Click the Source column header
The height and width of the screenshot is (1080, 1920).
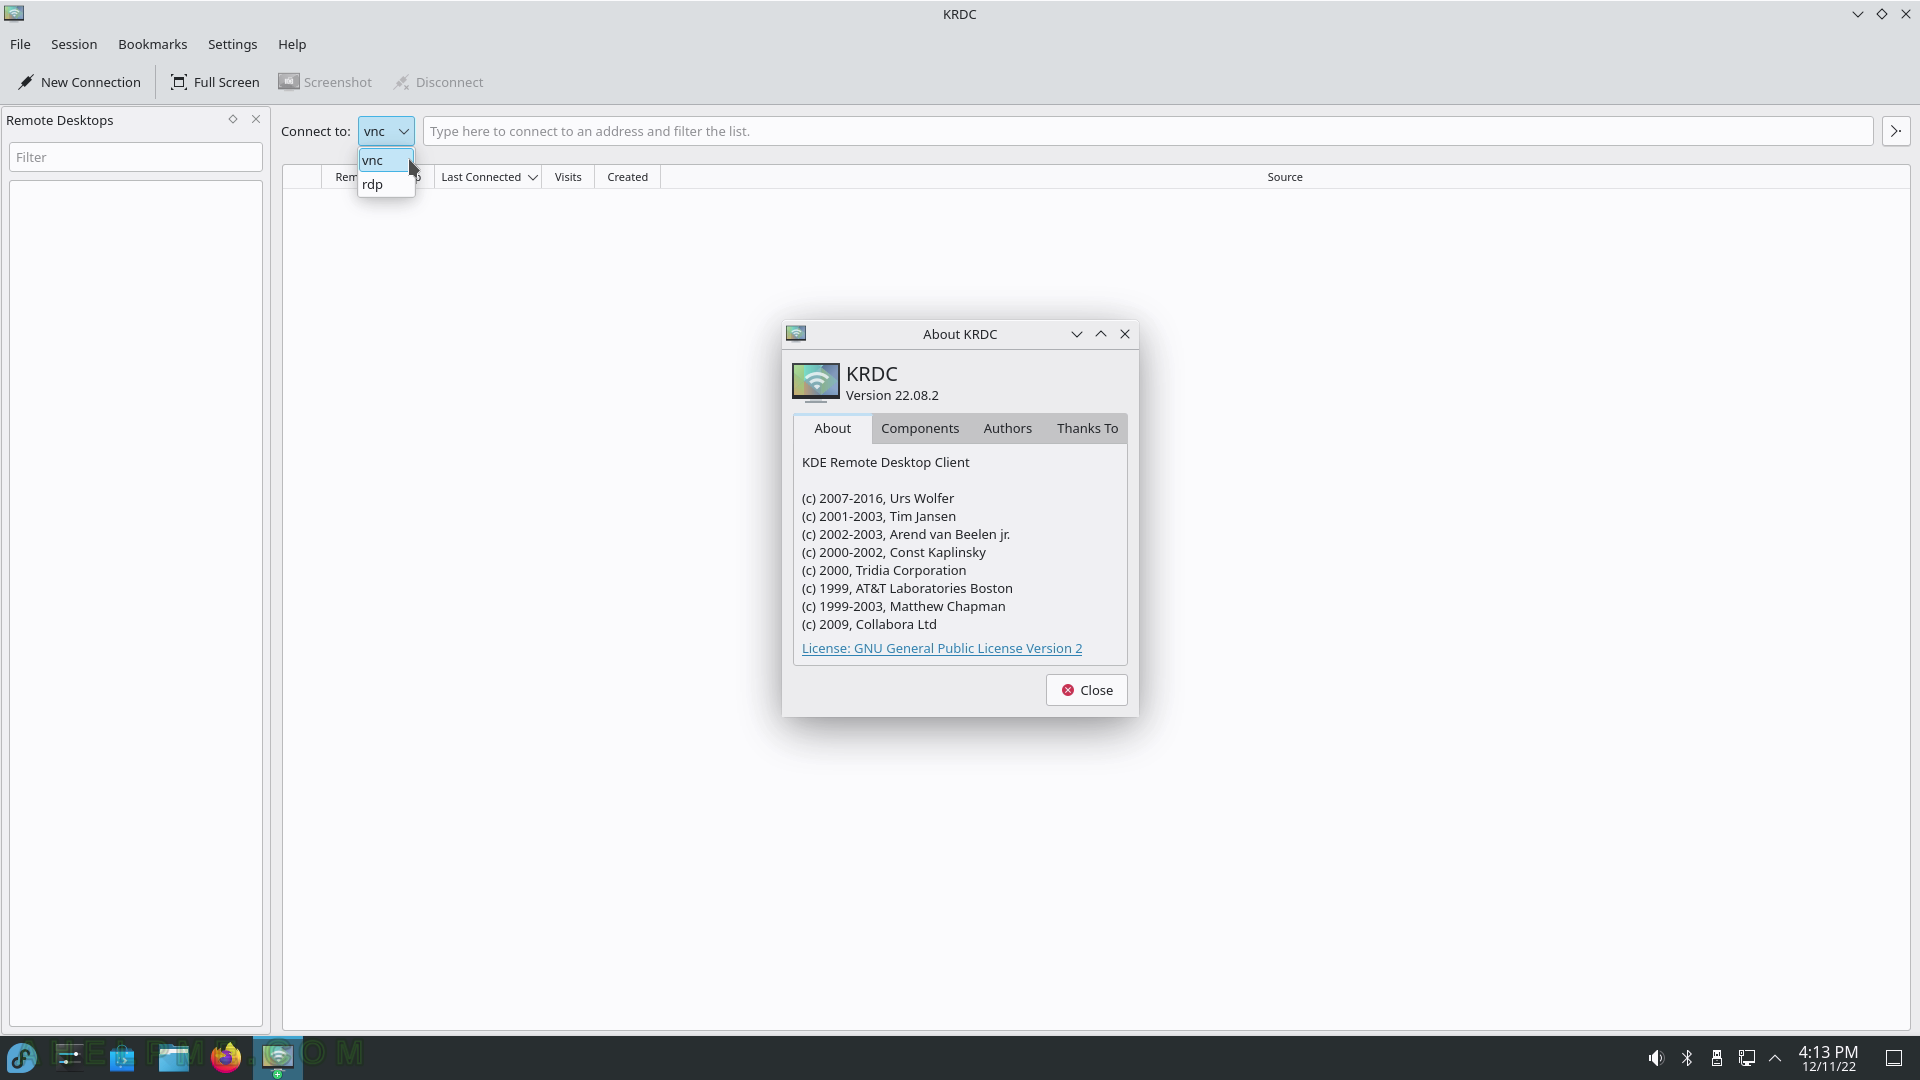coord(1285,177)
